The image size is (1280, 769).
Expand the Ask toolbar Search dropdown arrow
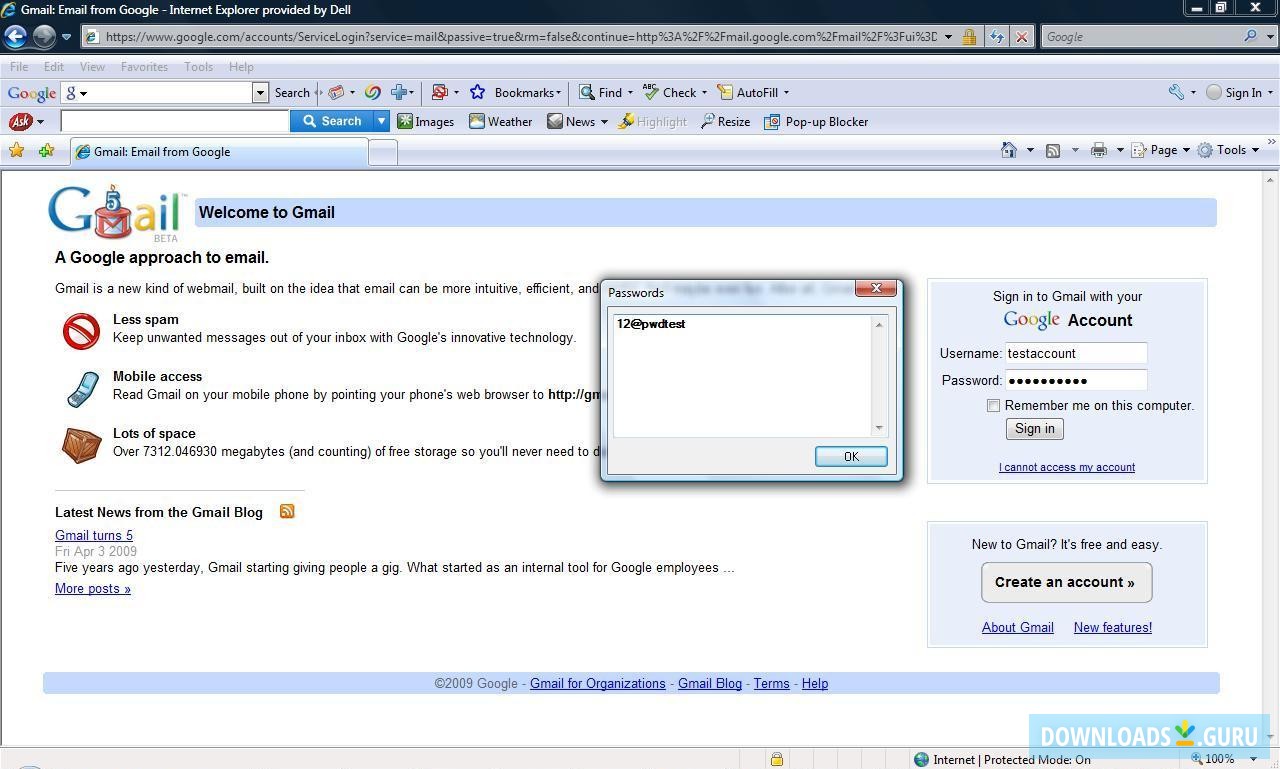pyautogui.click(x=381, y=122)
